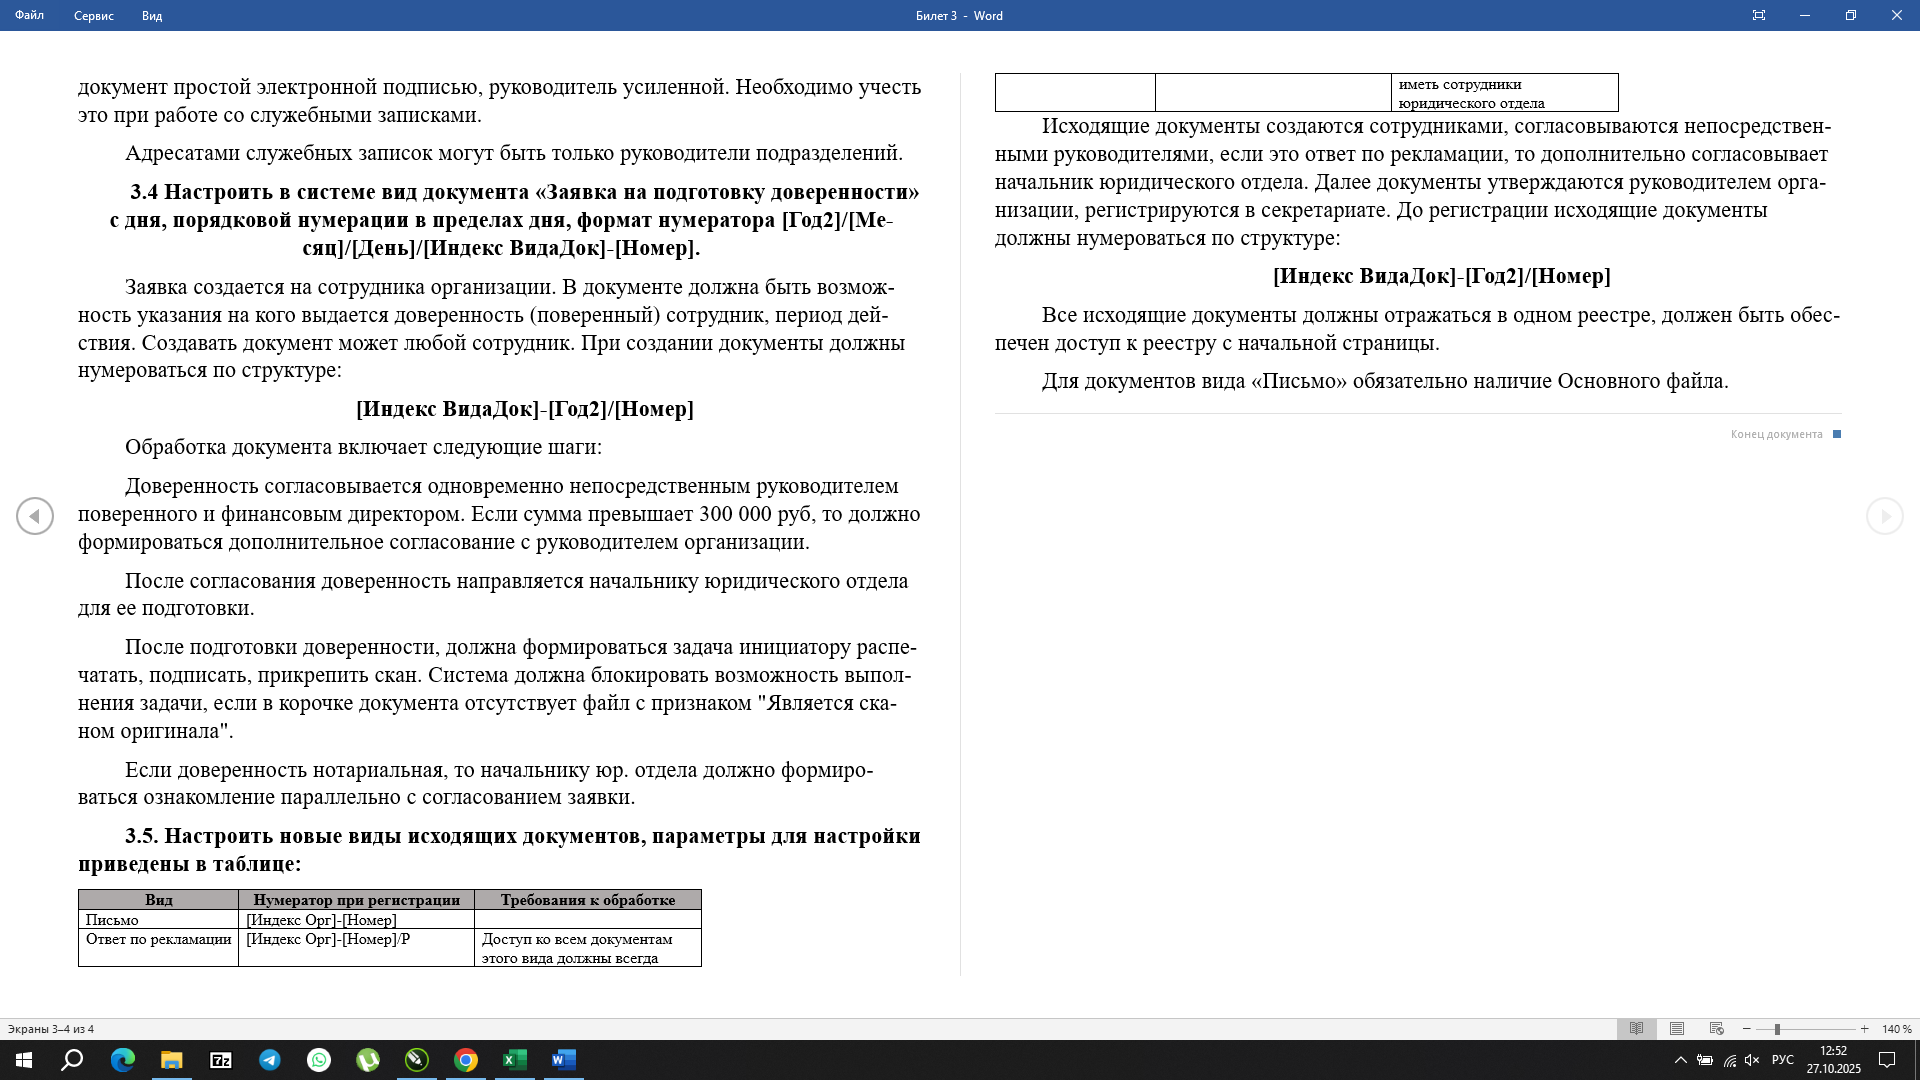This screenshot has height=1080, width=1920.
Task: Click the muted volume tray icon
Action: (1752, 1060)
